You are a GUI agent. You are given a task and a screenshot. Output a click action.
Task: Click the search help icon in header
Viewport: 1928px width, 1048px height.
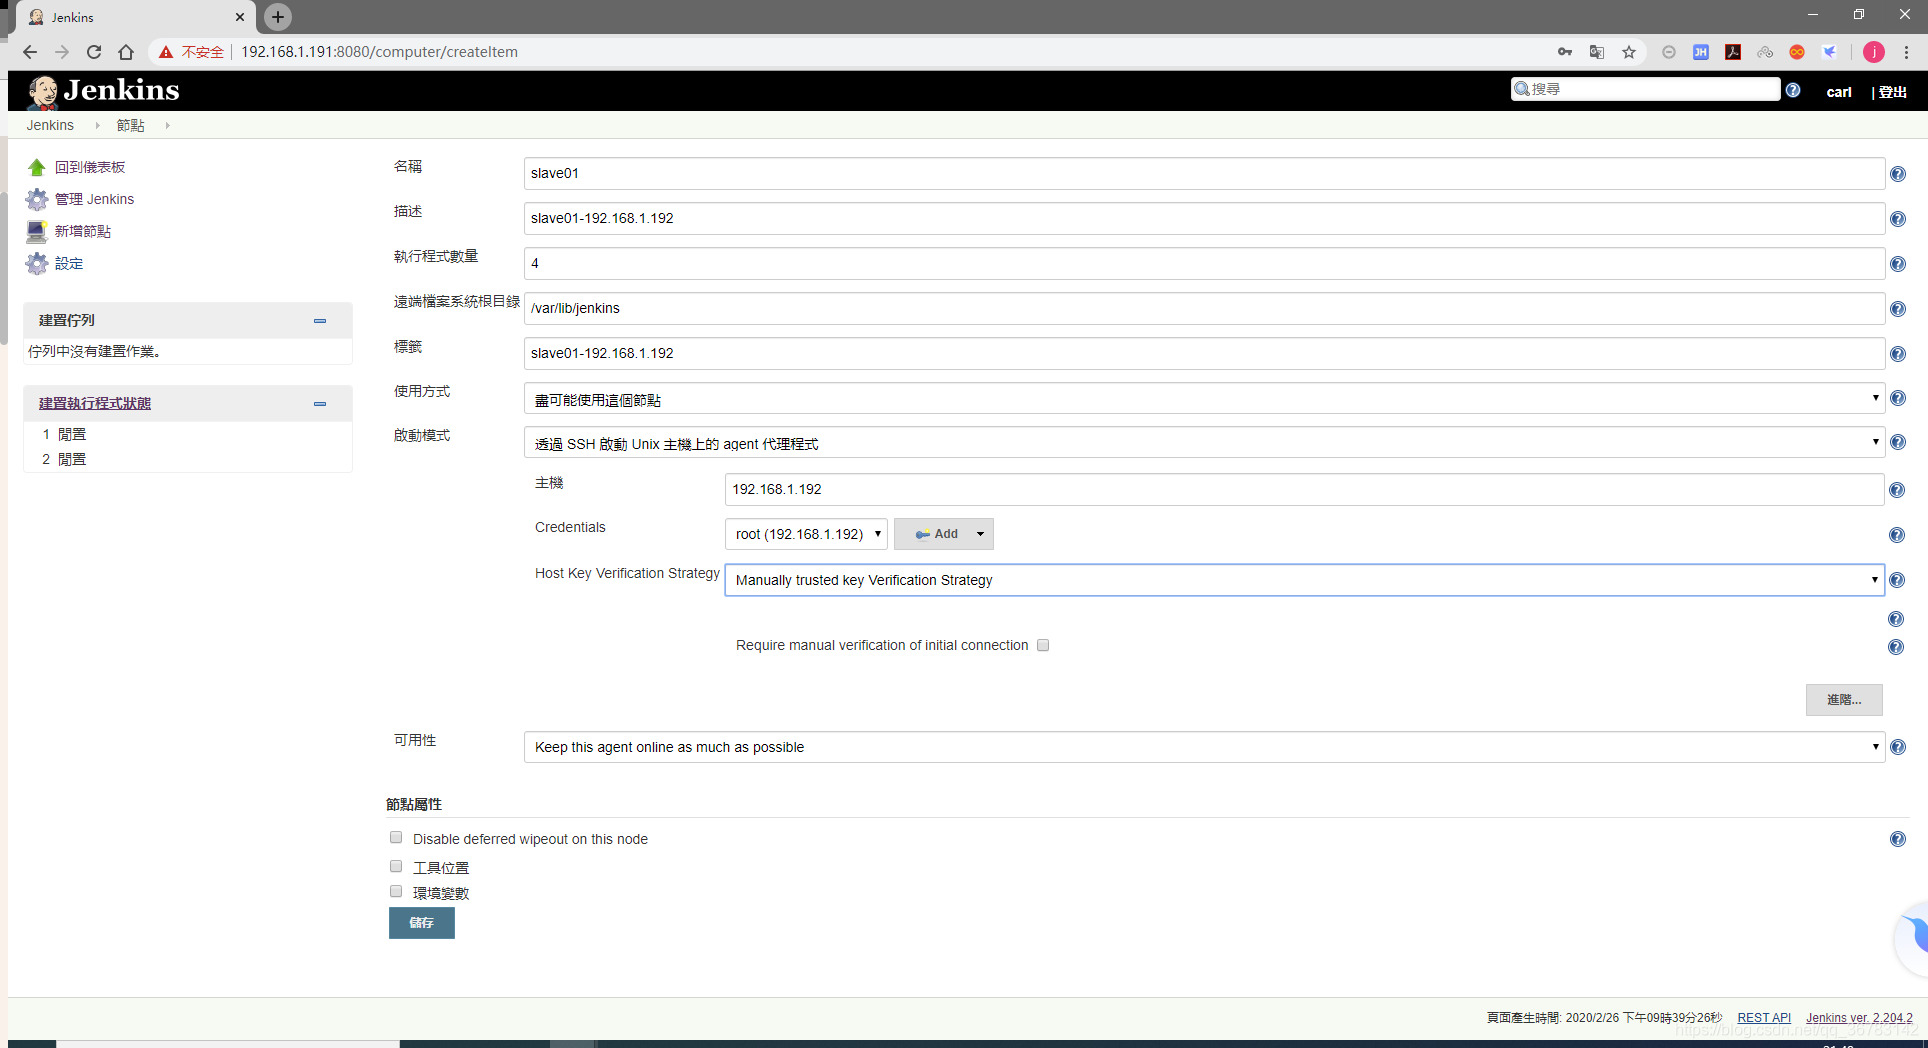point(1793,90)
